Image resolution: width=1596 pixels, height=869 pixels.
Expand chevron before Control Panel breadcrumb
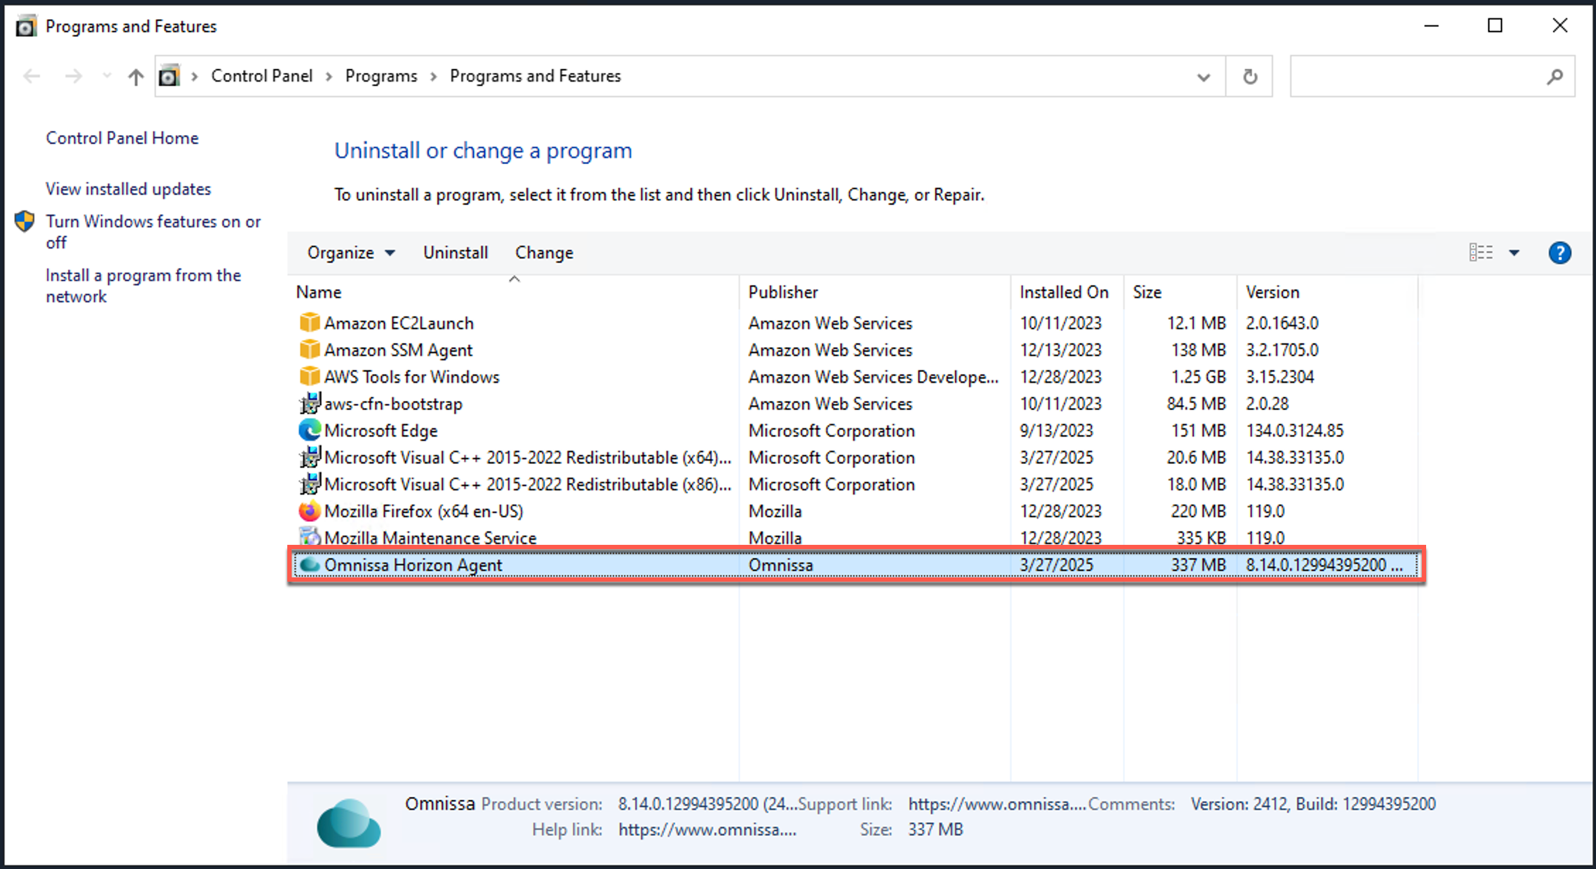[x=195, y=76]
